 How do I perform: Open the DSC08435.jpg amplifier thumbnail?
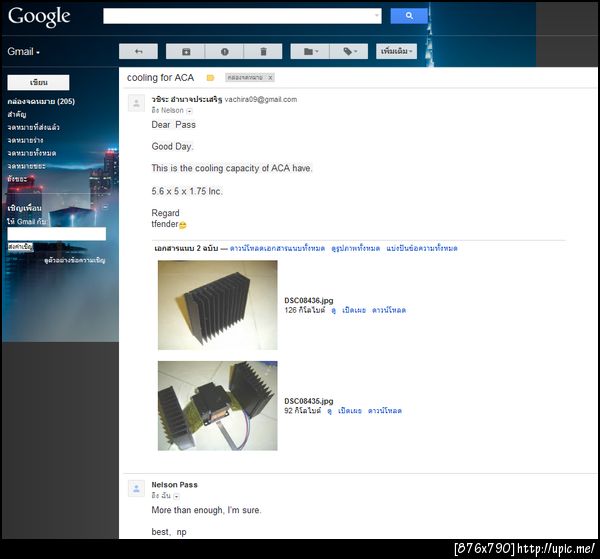217,406
